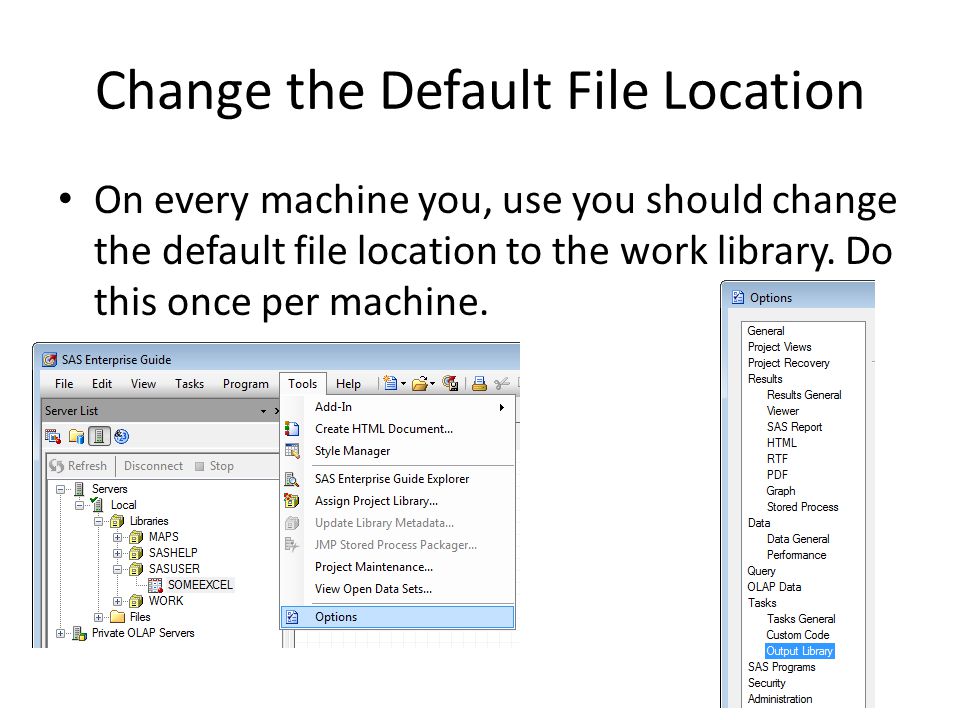Open the Server List panel dropdown arrow
This screenshot has width=960, height=720.
[263, 411]
